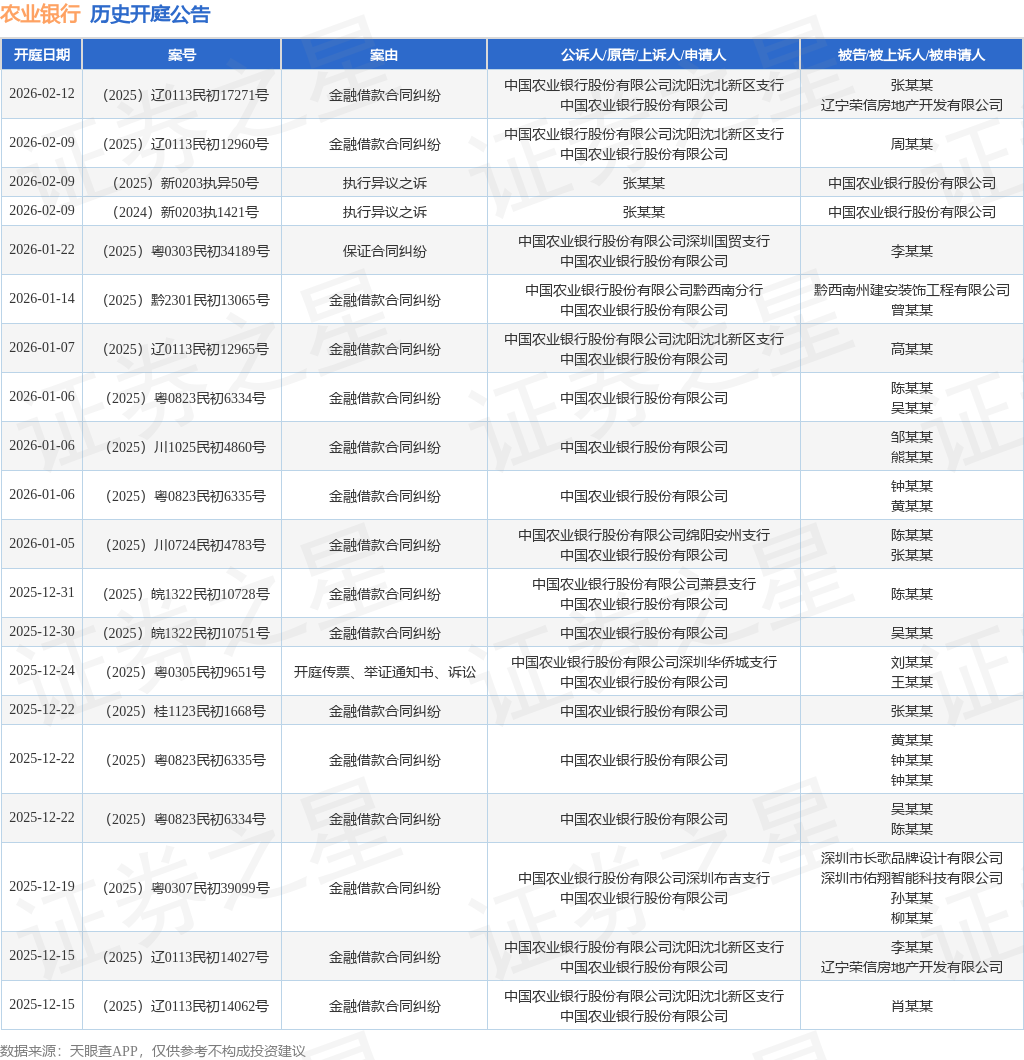Click date cell 2025-12-24
The width and height of the screenshot is (1024, 1060).
[x=42, y=671]
